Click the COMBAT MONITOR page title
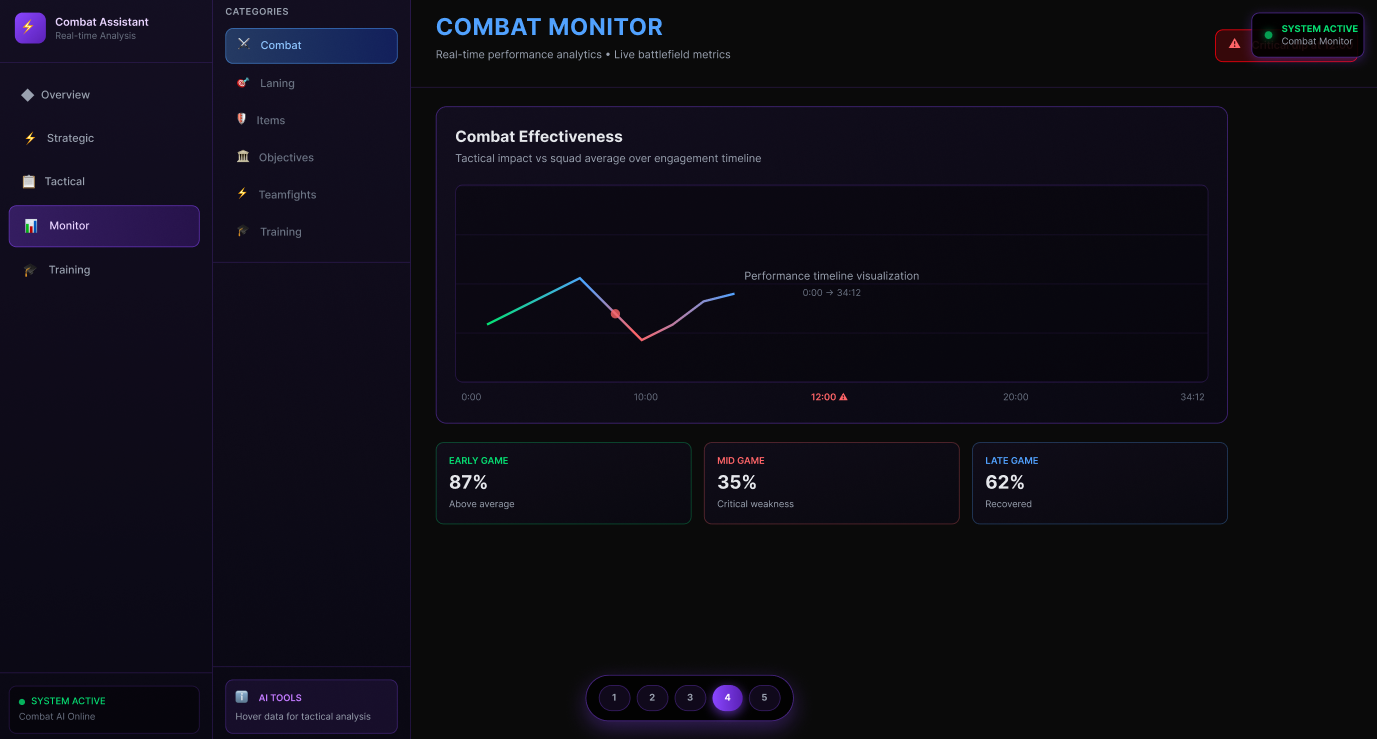The width and height of the screenshot is (1377, 739). (549, 27)
